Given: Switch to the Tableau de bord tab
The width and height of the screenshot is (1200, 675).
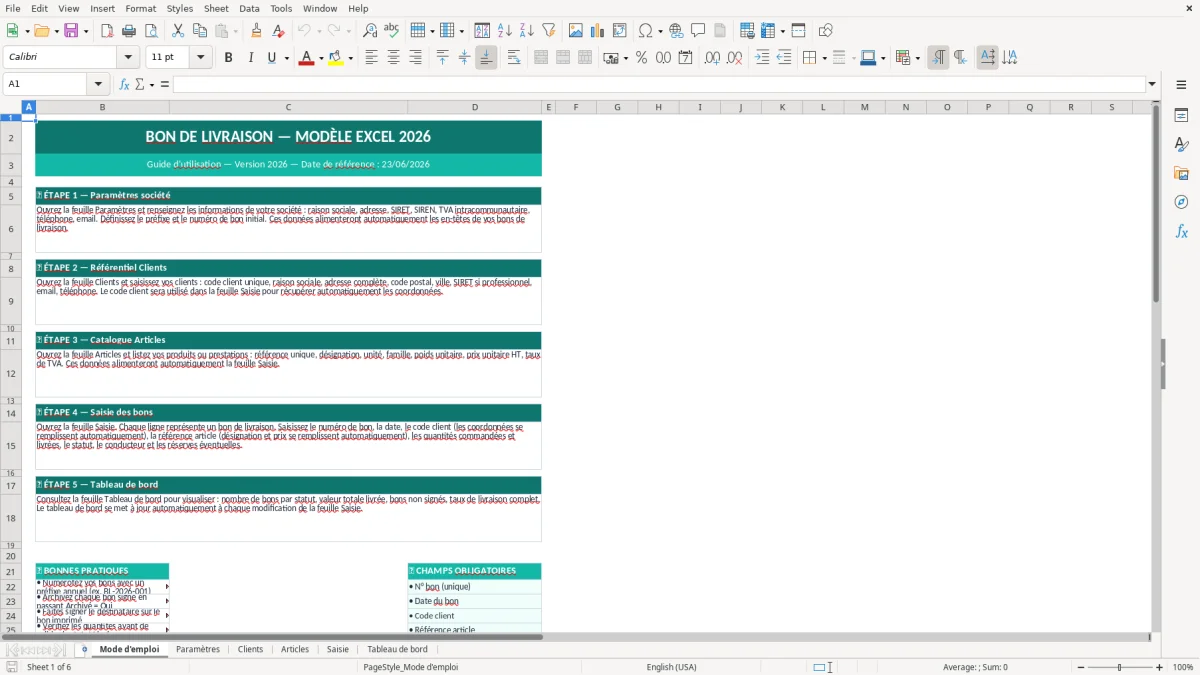Looking at the screenshot, I should pyautogui.click(x=397, y=649).
